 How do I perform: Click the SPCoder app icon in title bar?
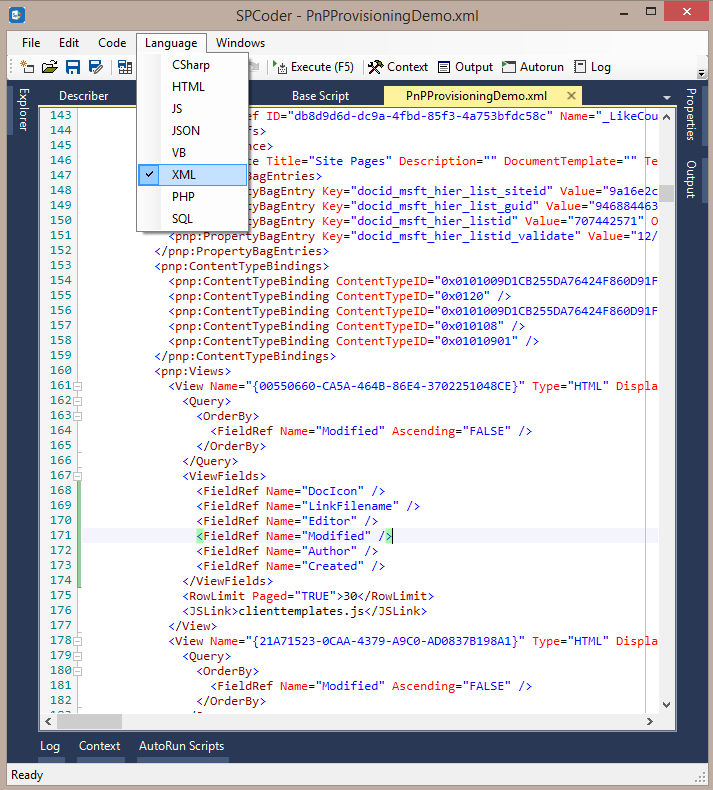pyautogui.click(x=17, y=15)
